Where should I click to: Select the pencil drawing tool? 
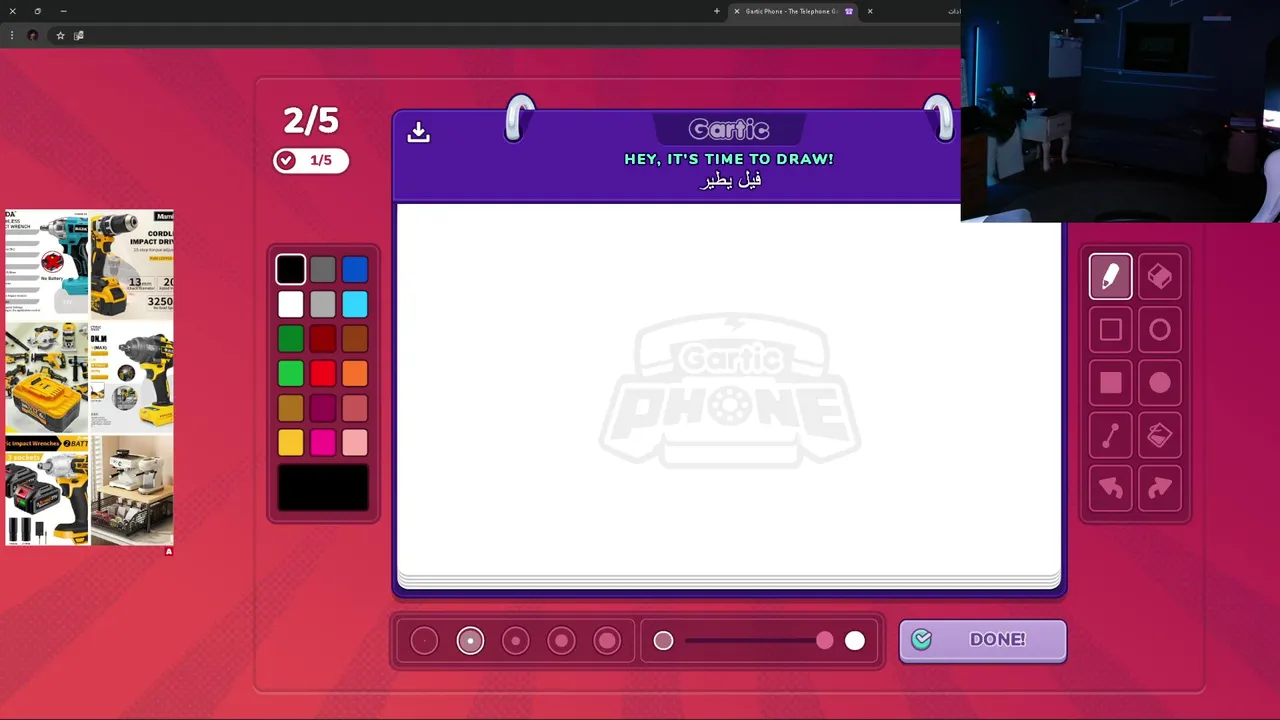point(1110,277)
